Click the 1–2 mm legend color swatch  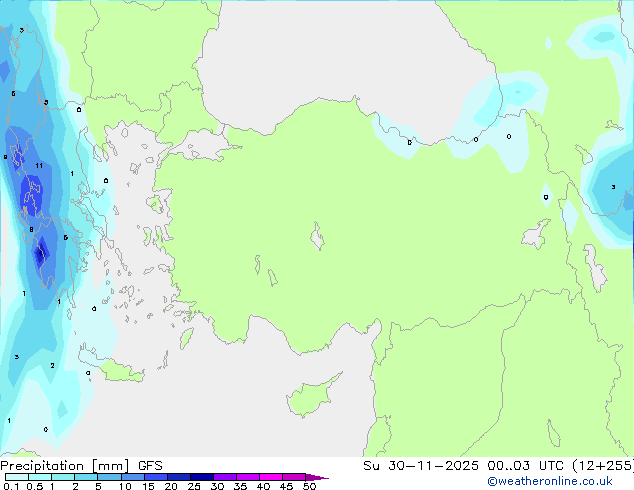[63, 477]
